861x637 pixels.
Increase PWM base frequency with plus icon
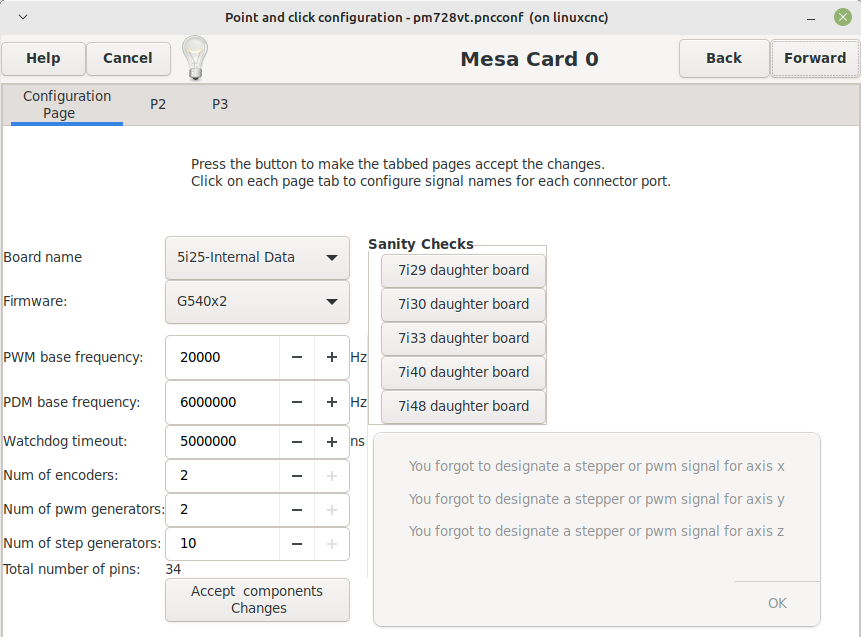point(332,357)
